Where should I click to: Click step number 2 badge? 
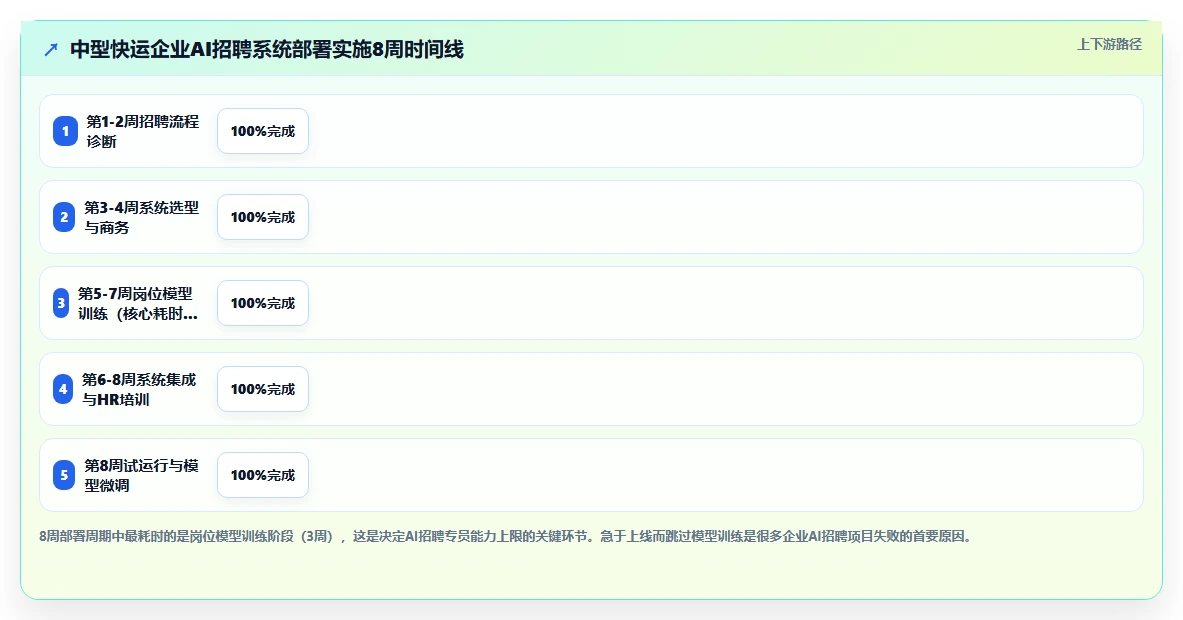click(64, 217)
